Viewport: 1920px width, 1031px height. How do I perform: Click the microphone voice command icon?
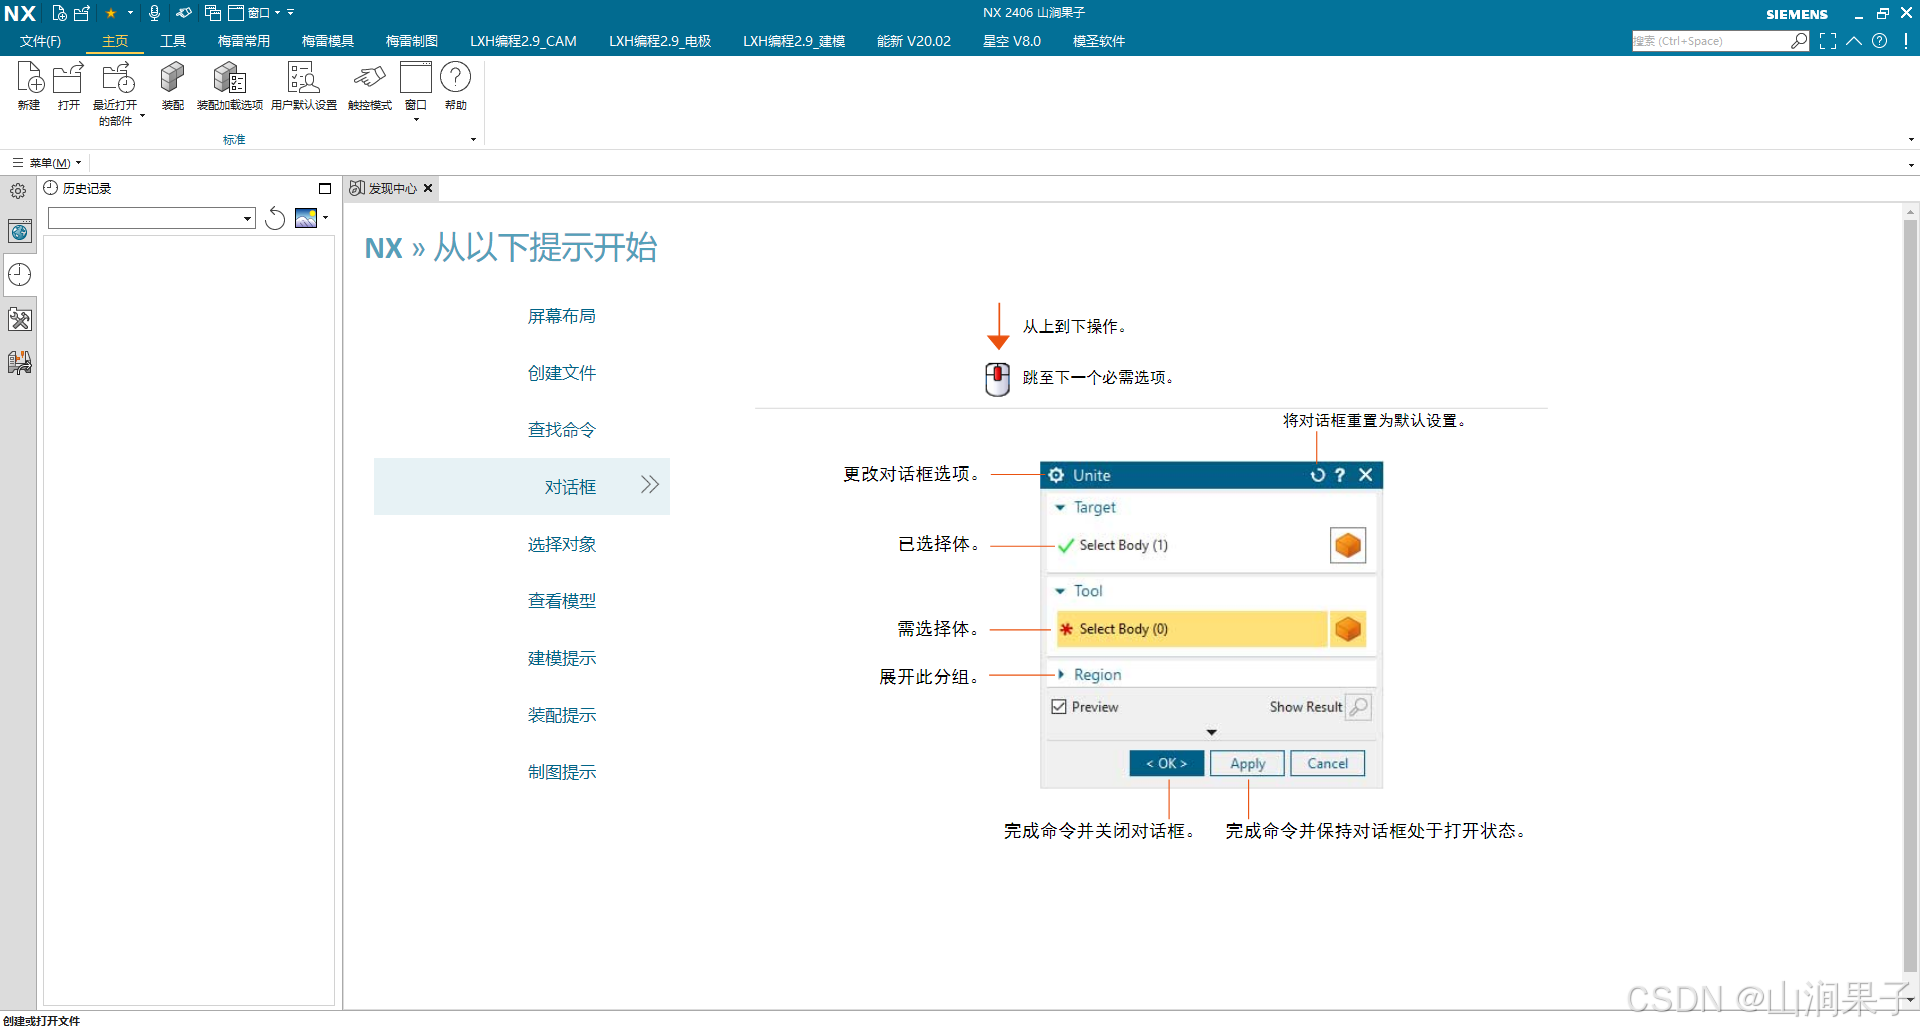154,13
